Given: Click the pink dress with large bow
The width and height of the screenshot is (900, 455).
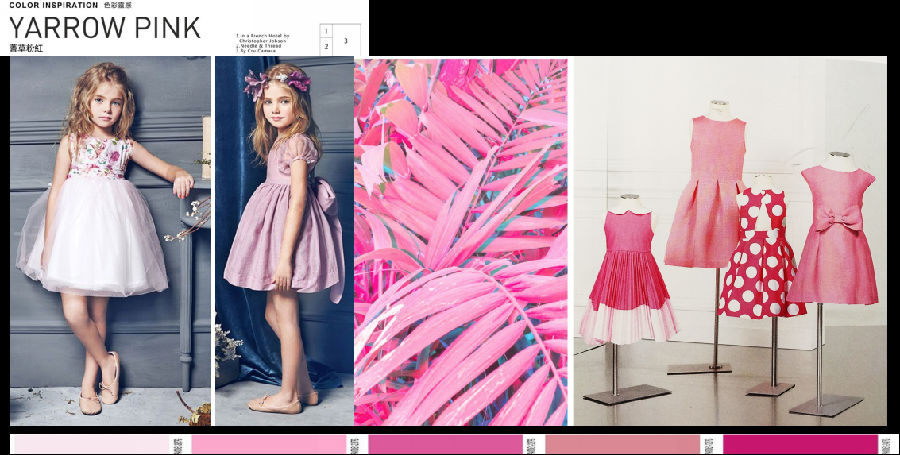Looking at the screenshot, I should (x=835, y=240).
